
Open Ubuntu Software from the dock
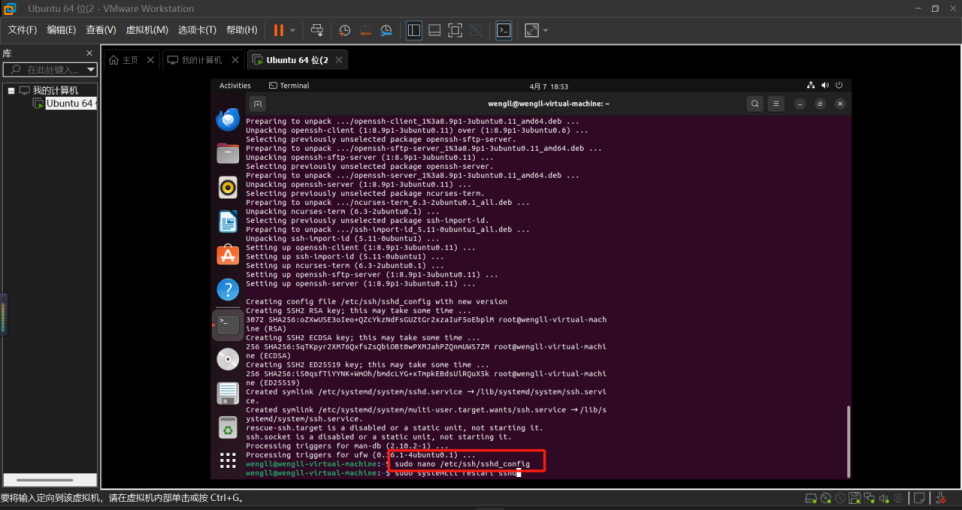228,255
